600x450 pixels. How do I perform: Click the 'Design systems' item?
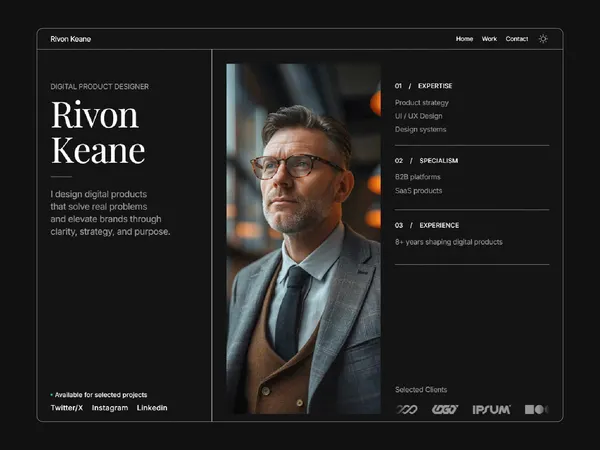coord(421,129)
